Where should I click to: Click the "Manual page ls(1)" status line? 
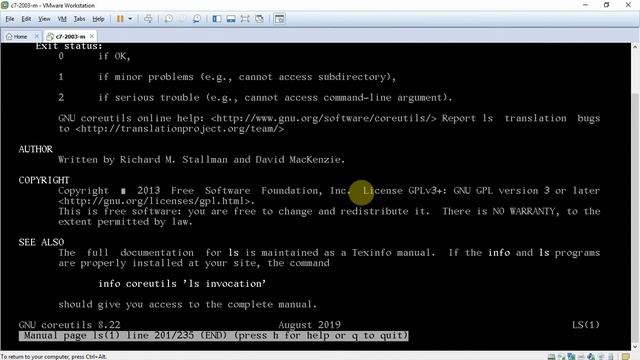[x=213, y=336]
